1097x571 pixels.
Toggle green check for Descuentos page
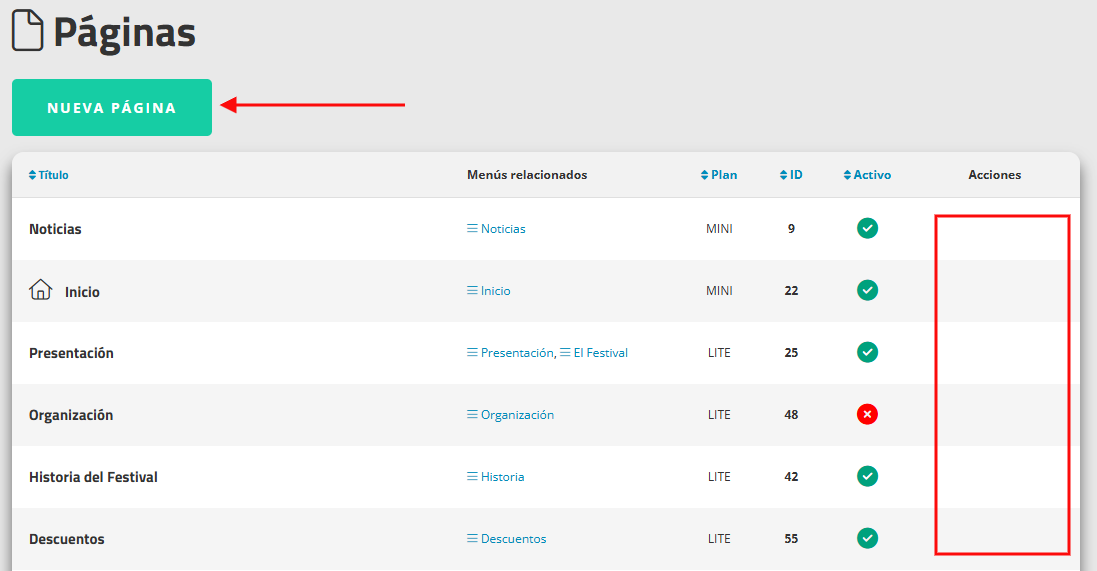(868, 538)
